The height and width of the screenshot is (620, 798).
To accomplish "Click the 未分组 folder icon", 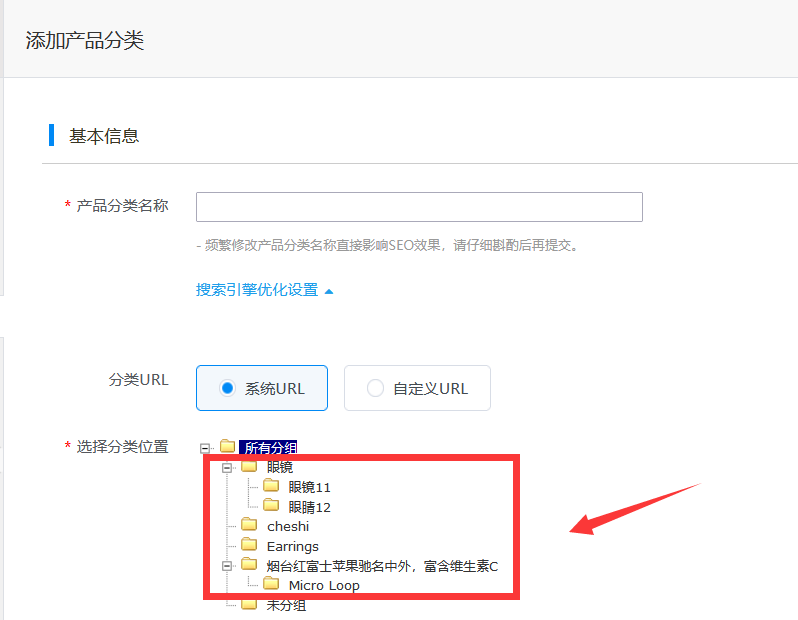I will coord(249,605).
